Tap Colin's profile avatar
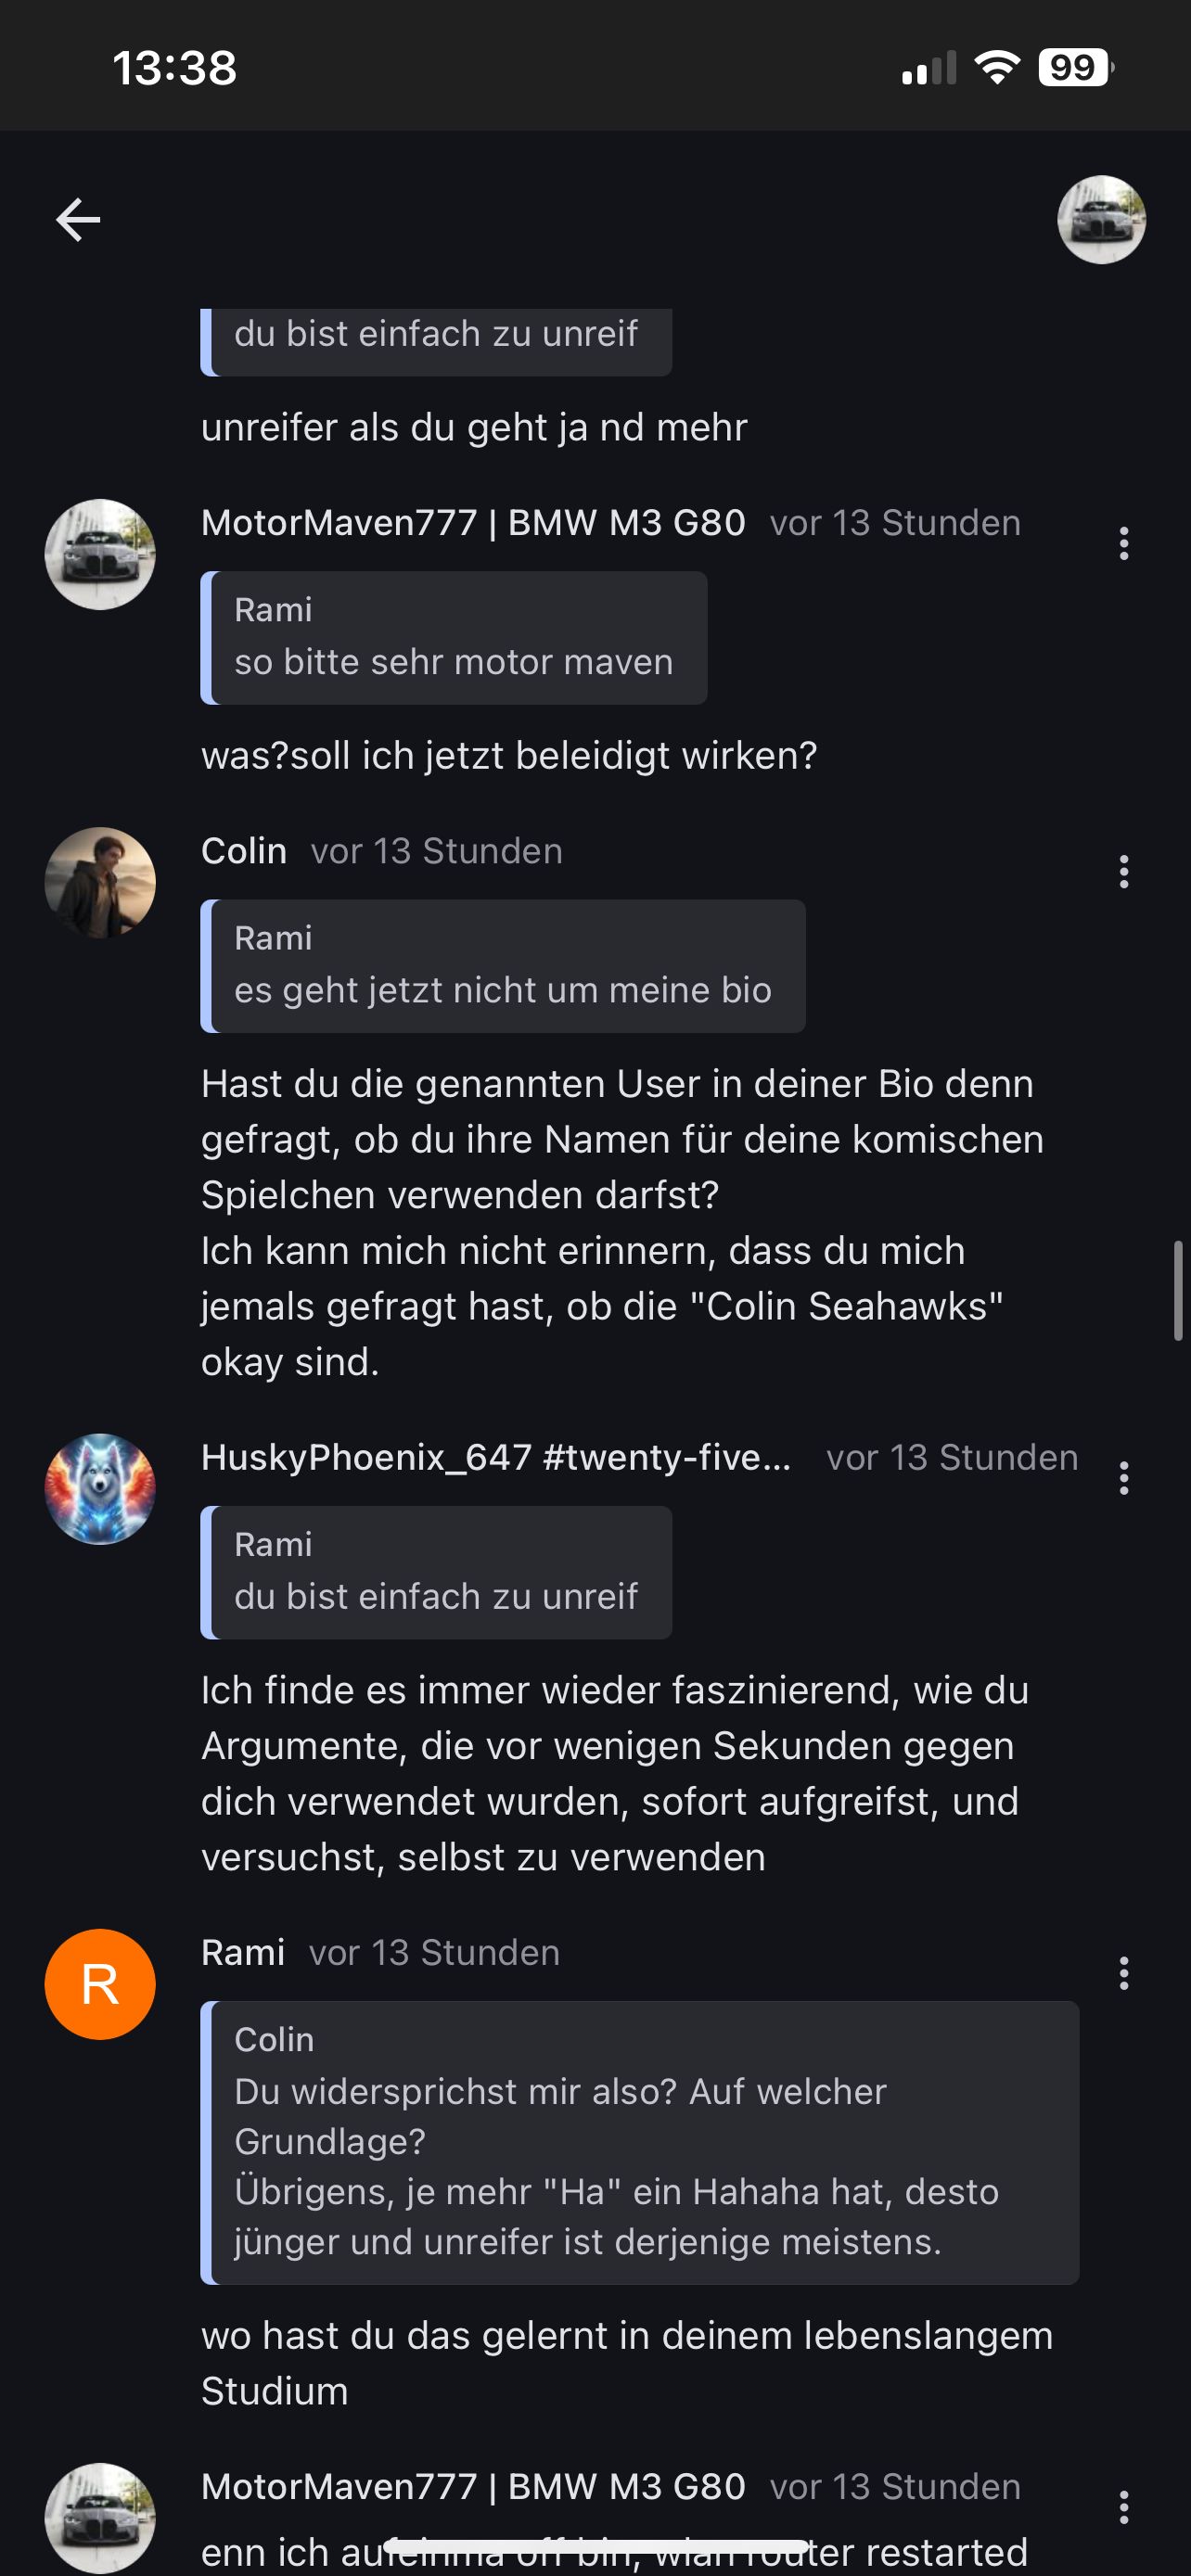The width and height of the screenshot is (1191, 2576). [x=100, y=882]
